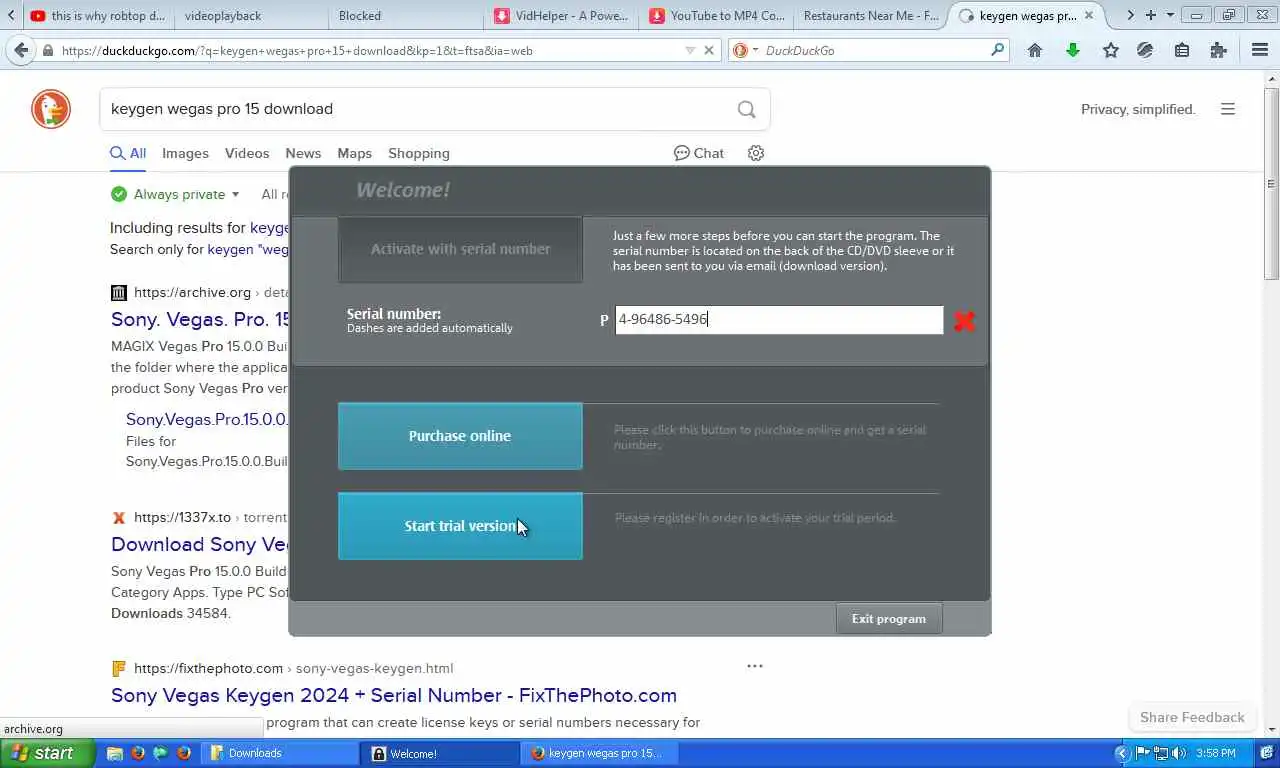Select the Maps search tab
Image resolution: width=1280 pixels, height=768 pixels.
point(354,153)
